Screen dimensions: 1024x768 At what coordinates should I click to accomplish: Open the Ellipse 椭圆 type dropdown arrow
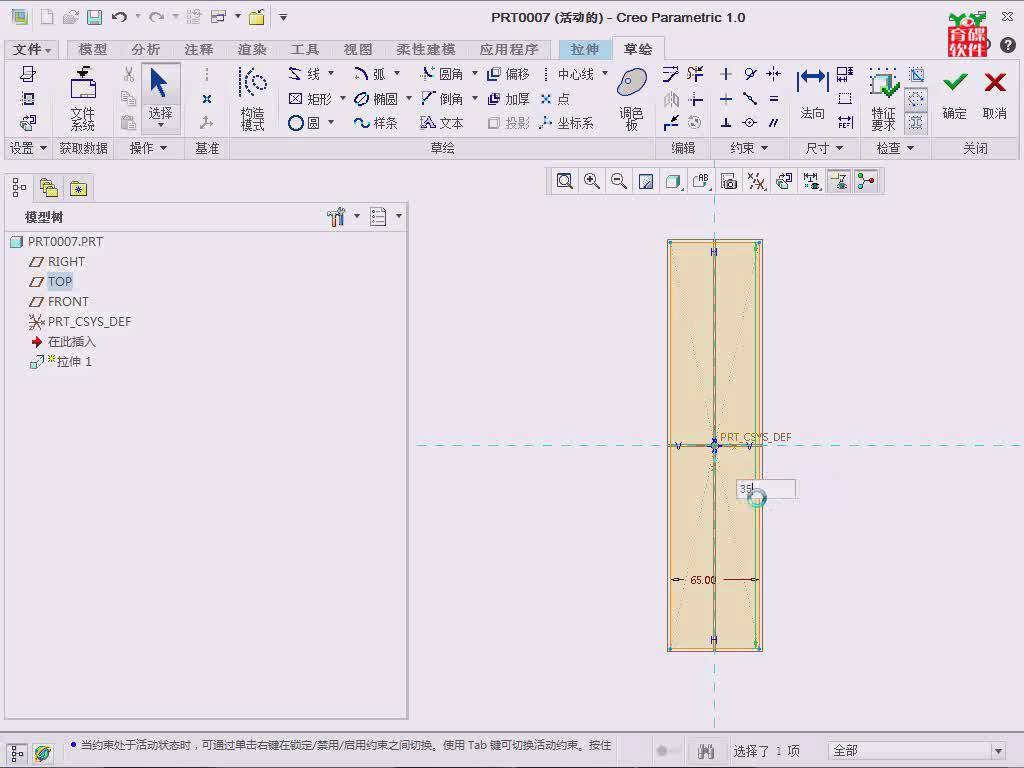(409, 98)
